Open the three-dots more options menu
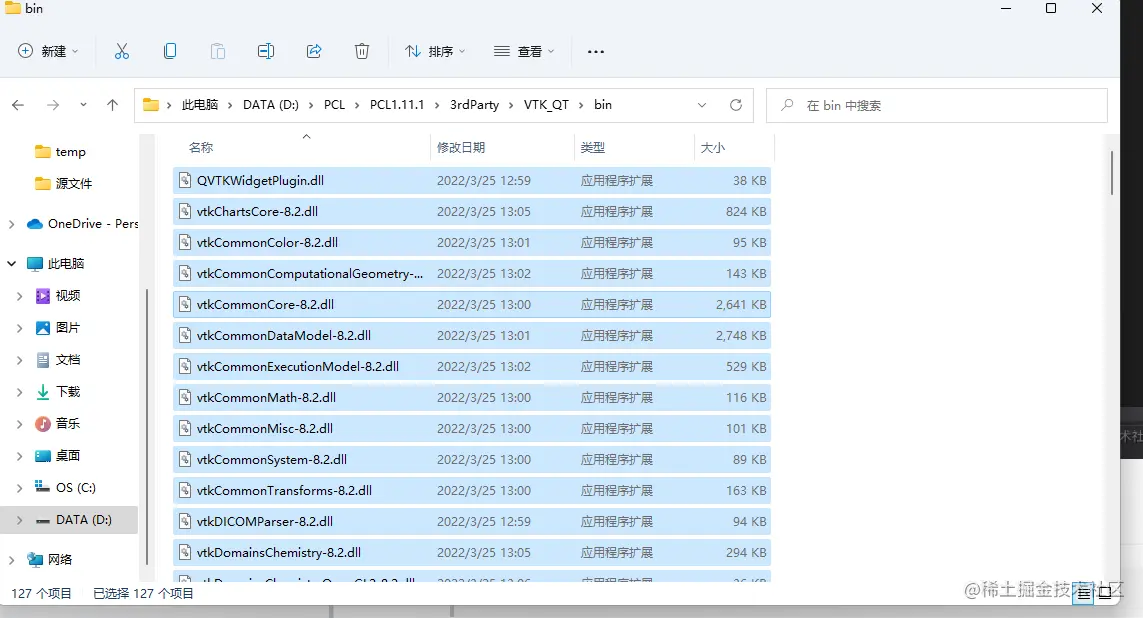Viewport: 1143px width, 618px height. point(596,52)
